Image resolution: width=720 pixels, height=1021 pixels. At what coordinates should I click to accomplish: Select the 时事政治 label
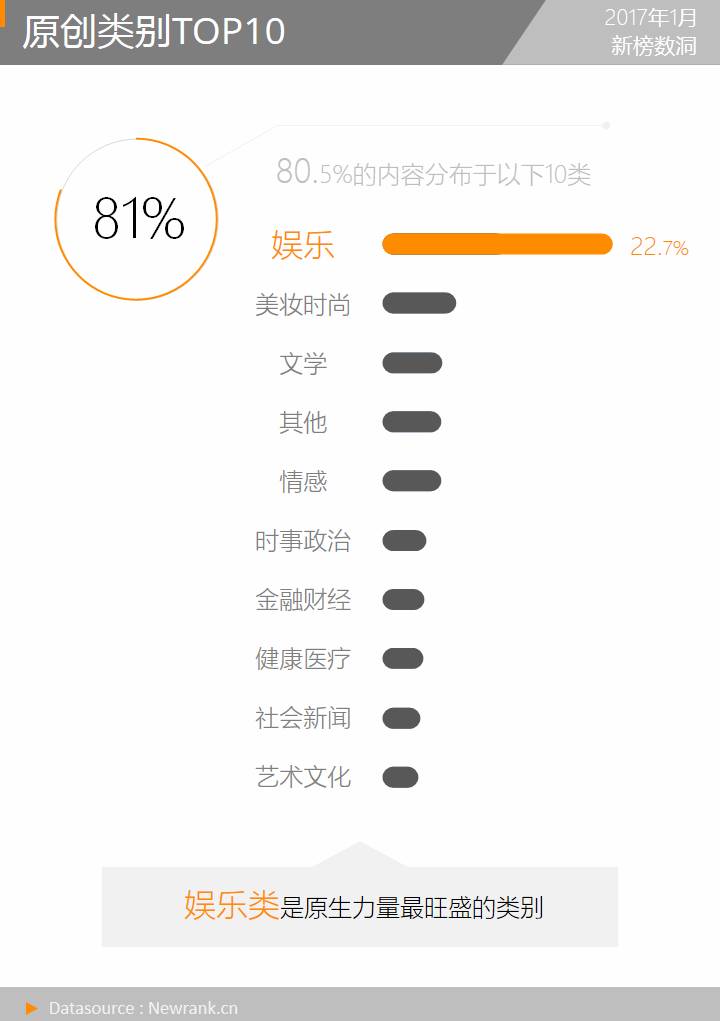[x=303, y=541]
